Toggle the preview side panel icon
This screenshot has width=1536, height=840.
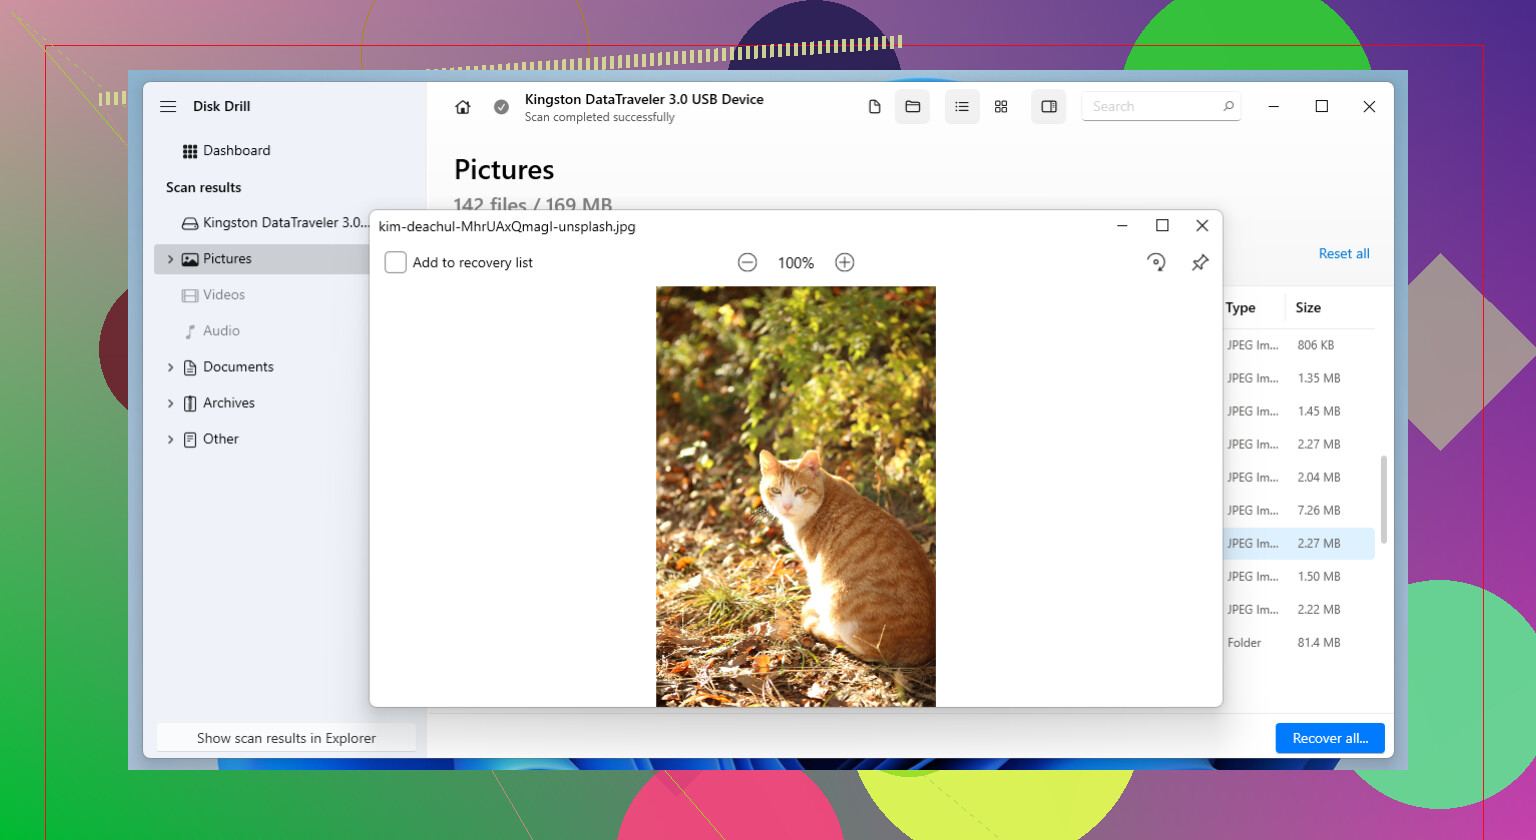tap(1049, 107)
